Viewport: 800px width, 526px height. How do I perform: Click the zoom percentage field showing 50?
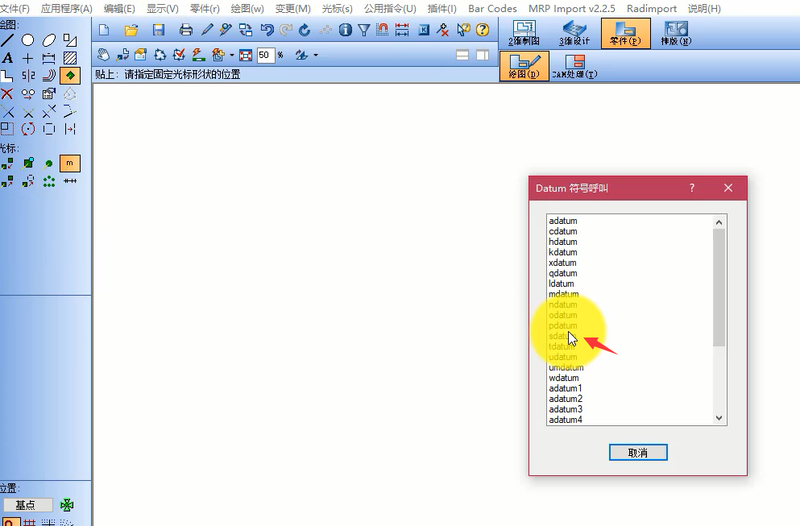[265, 55]
